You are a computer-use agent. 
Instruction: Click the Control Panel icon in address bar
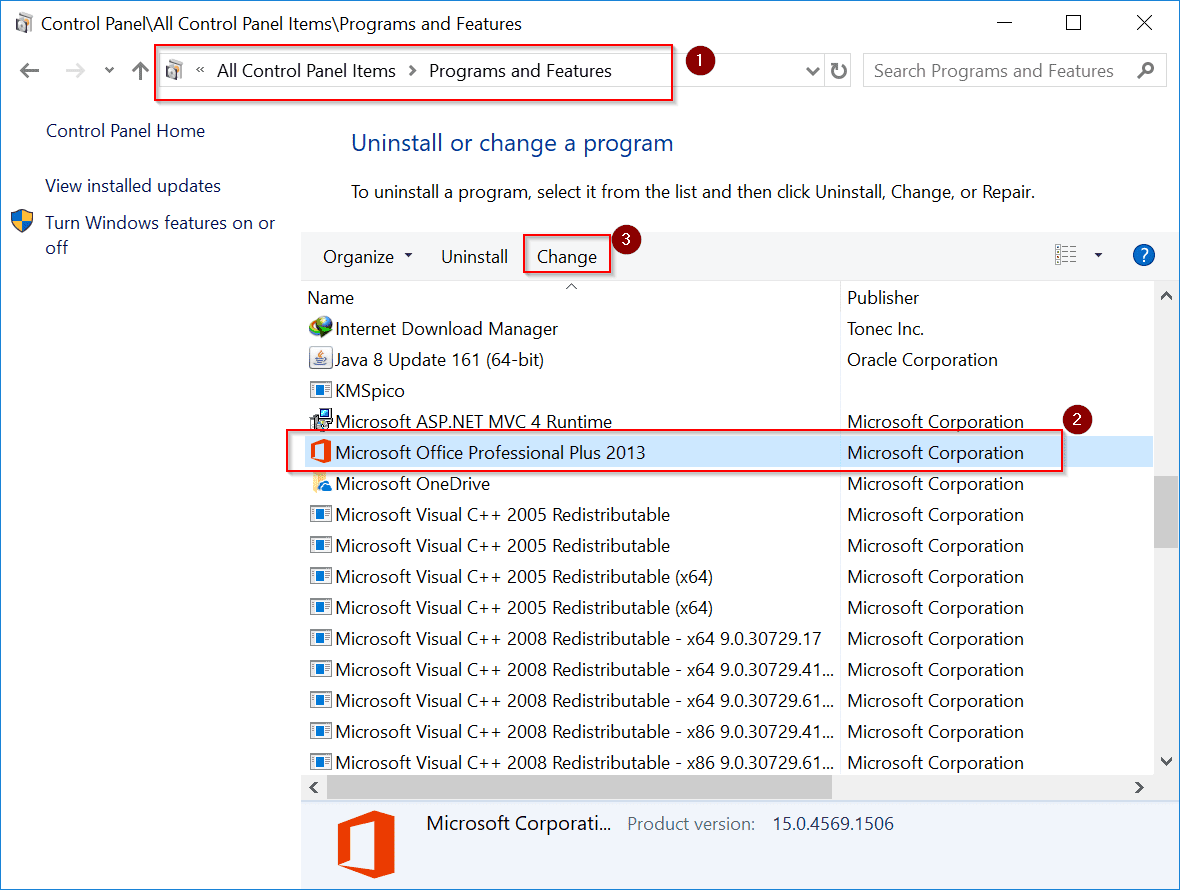pyautogui.click(x=174, y=71)
